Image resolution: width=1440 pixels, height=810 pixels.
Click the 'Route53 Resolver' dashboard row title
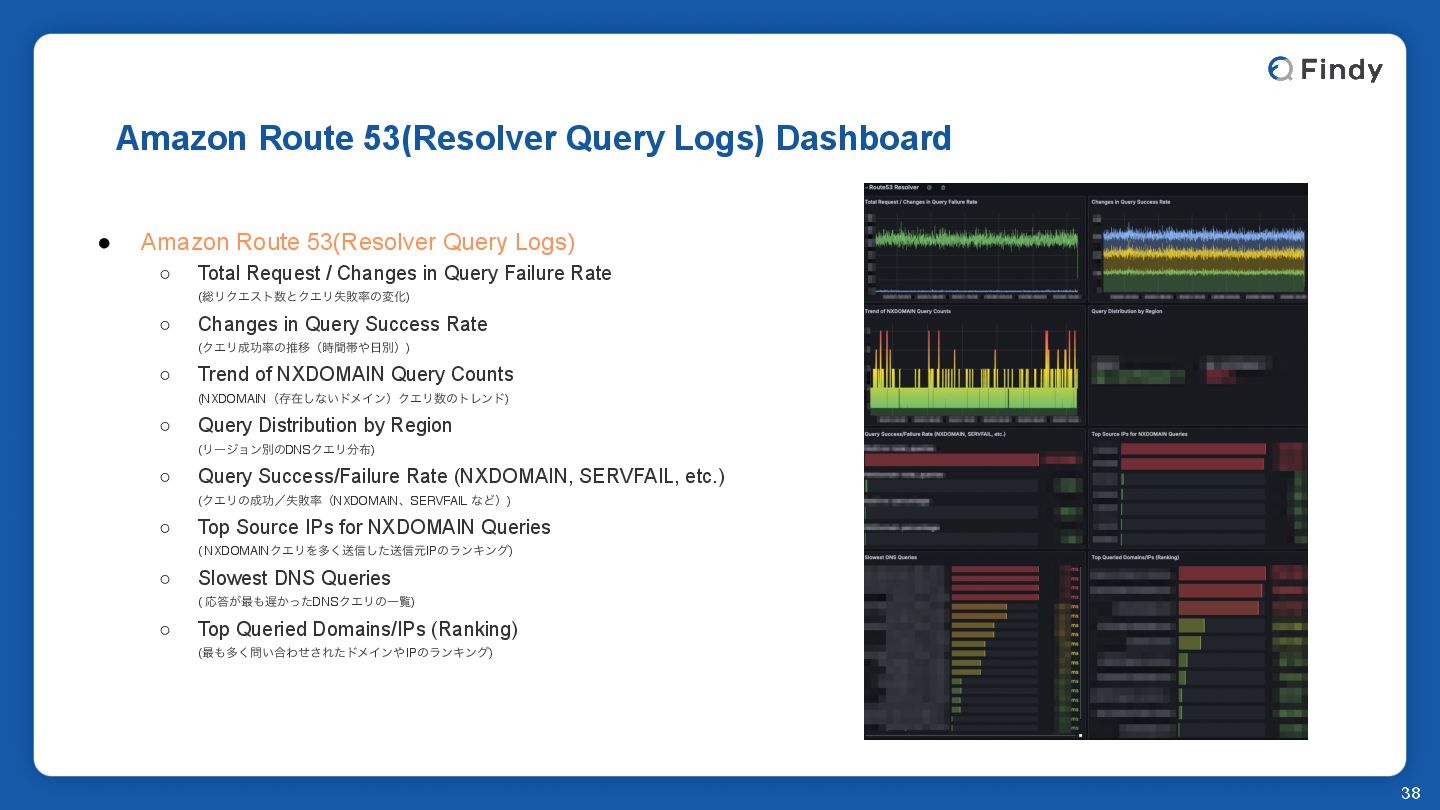point(894,187)
